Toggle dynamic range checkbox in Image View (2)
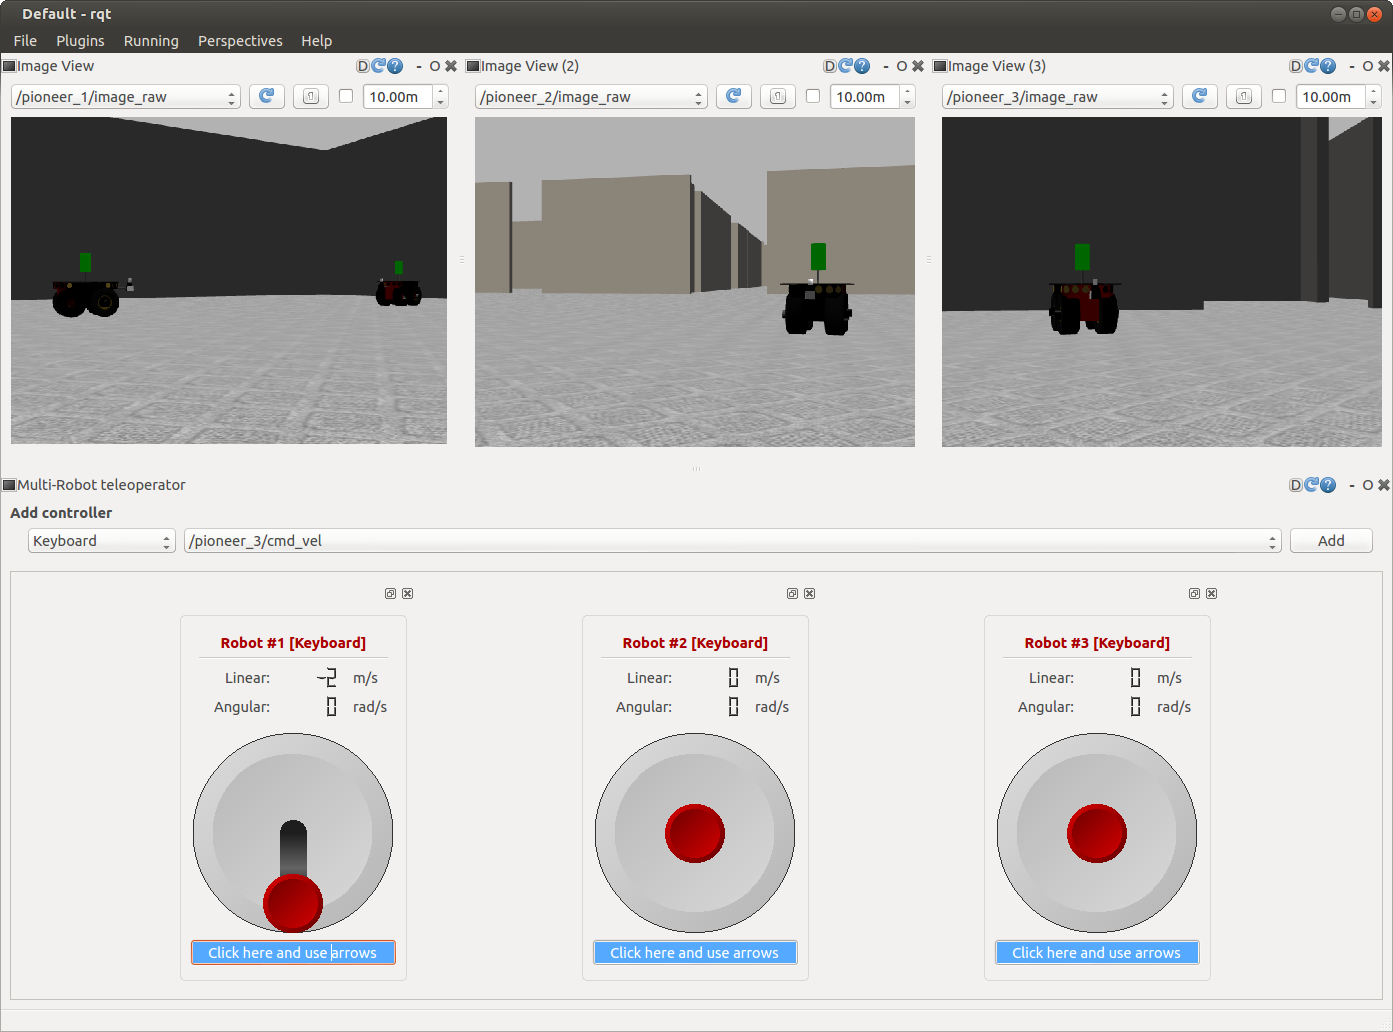This screenshot has height=1032, width=1393. 813,96
